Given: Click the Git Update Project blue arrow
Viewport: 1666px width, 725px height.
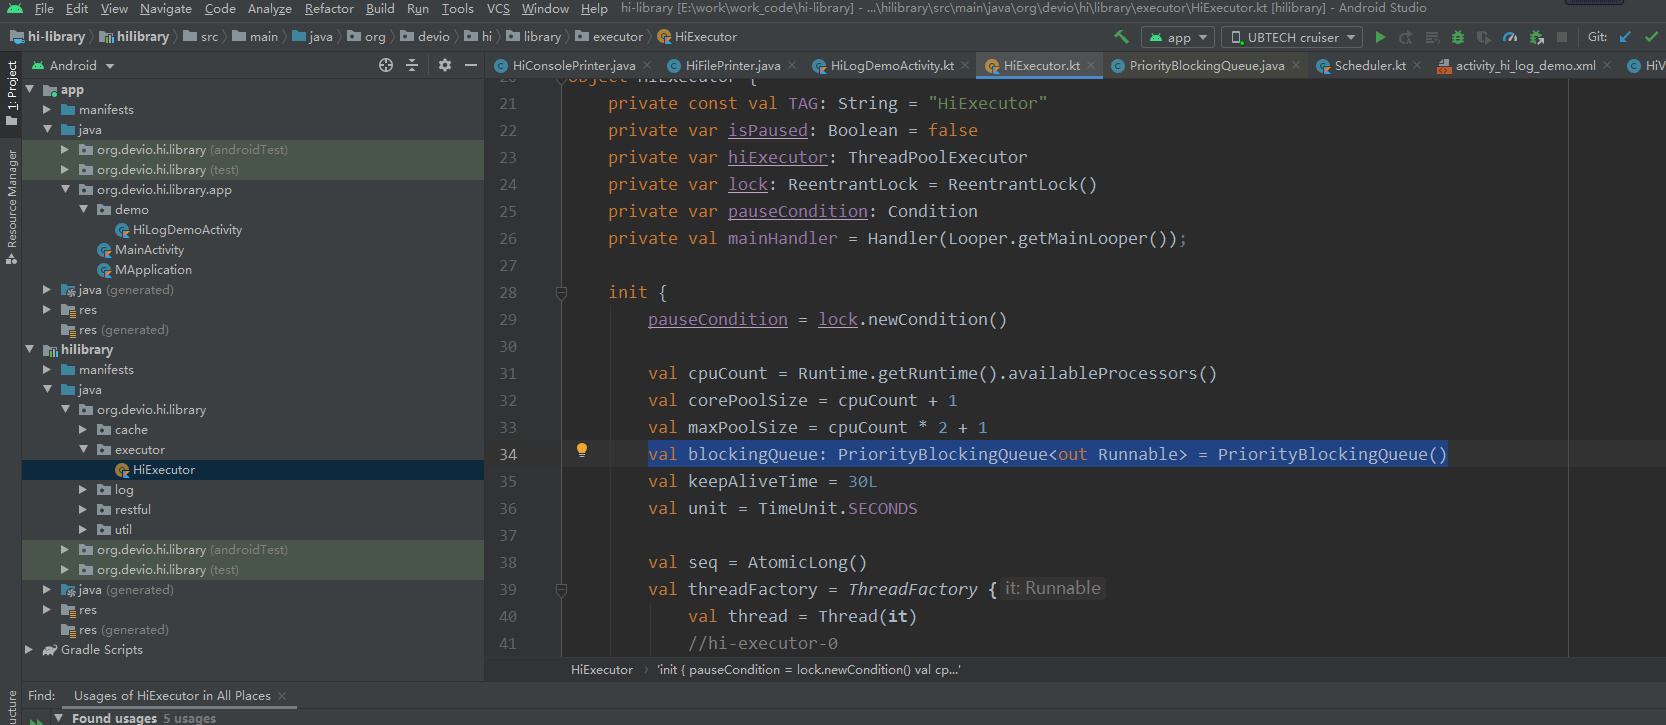Looking at the screenshot, I should 1625,37.
